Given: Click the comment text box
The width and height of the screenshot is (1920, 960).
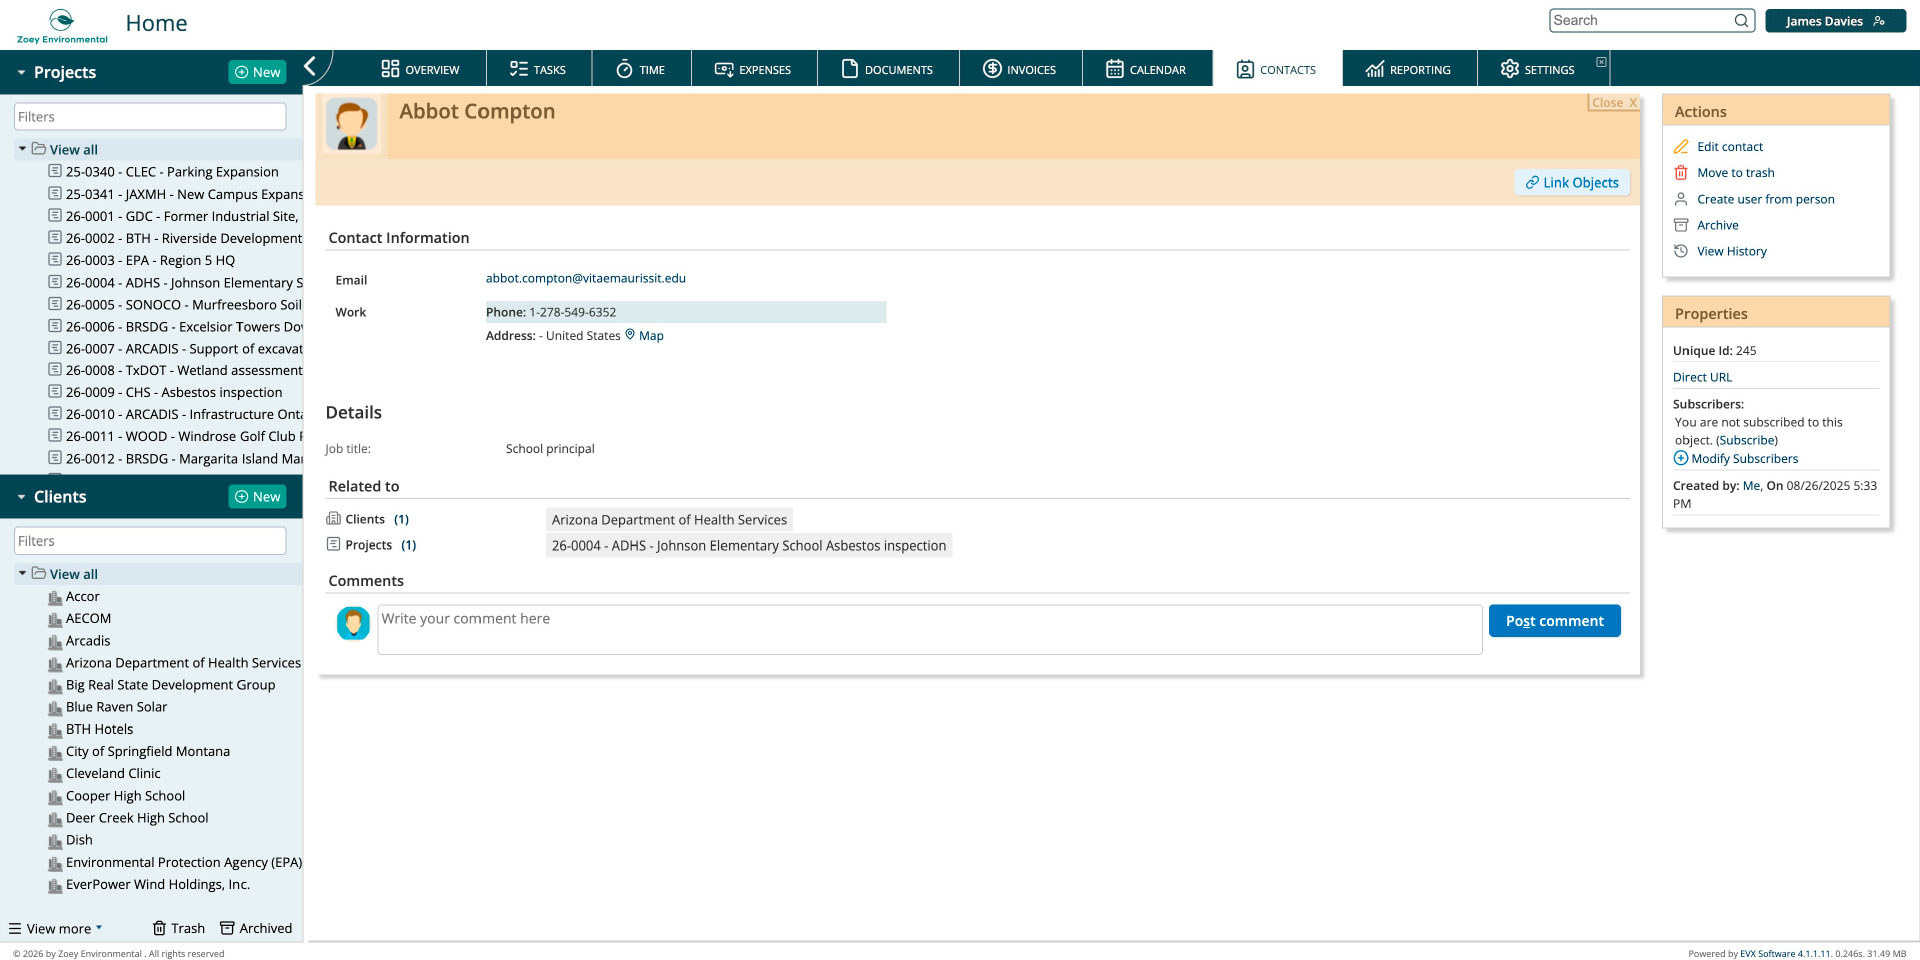Looking at the screenshot, I should point(930,630).
